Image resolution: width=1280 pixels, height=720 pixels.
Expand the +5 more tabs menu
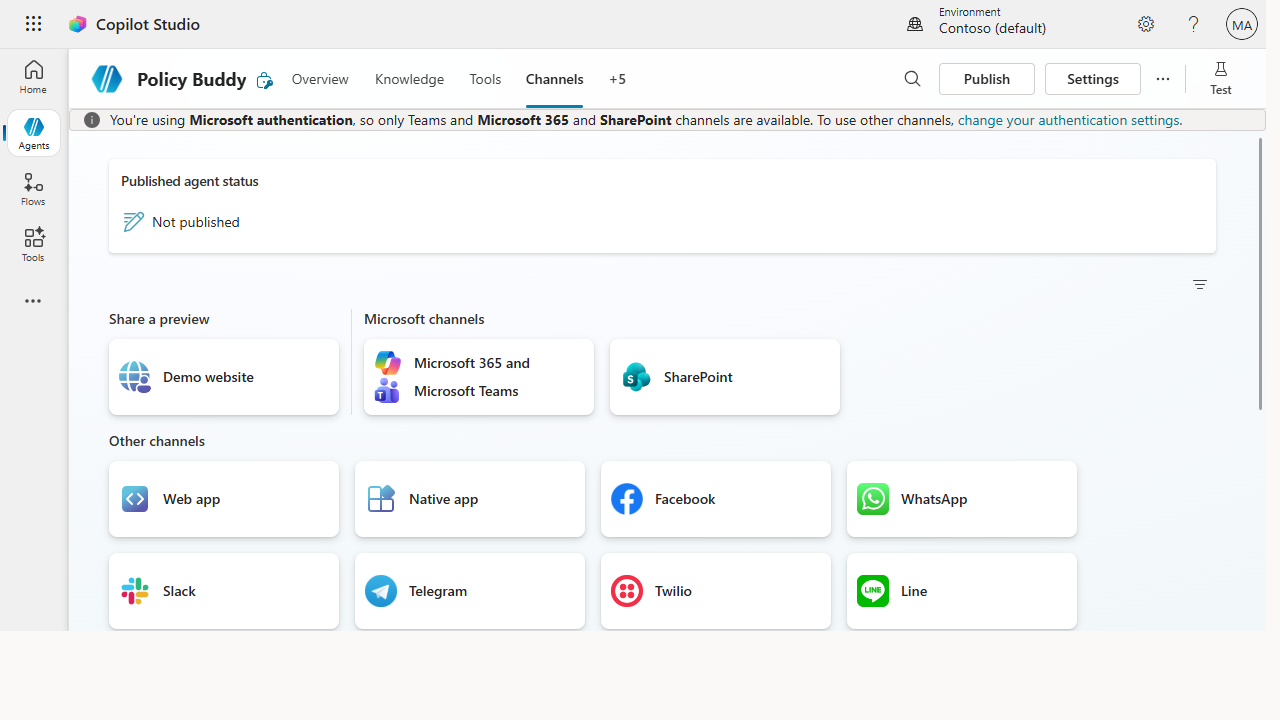pos(617,79)
